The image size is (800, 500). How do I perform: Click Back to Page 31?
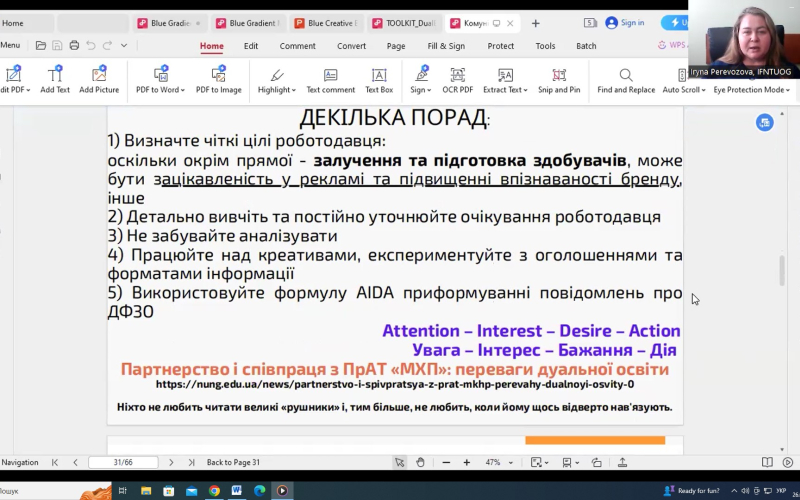click(x=233, y=462)
